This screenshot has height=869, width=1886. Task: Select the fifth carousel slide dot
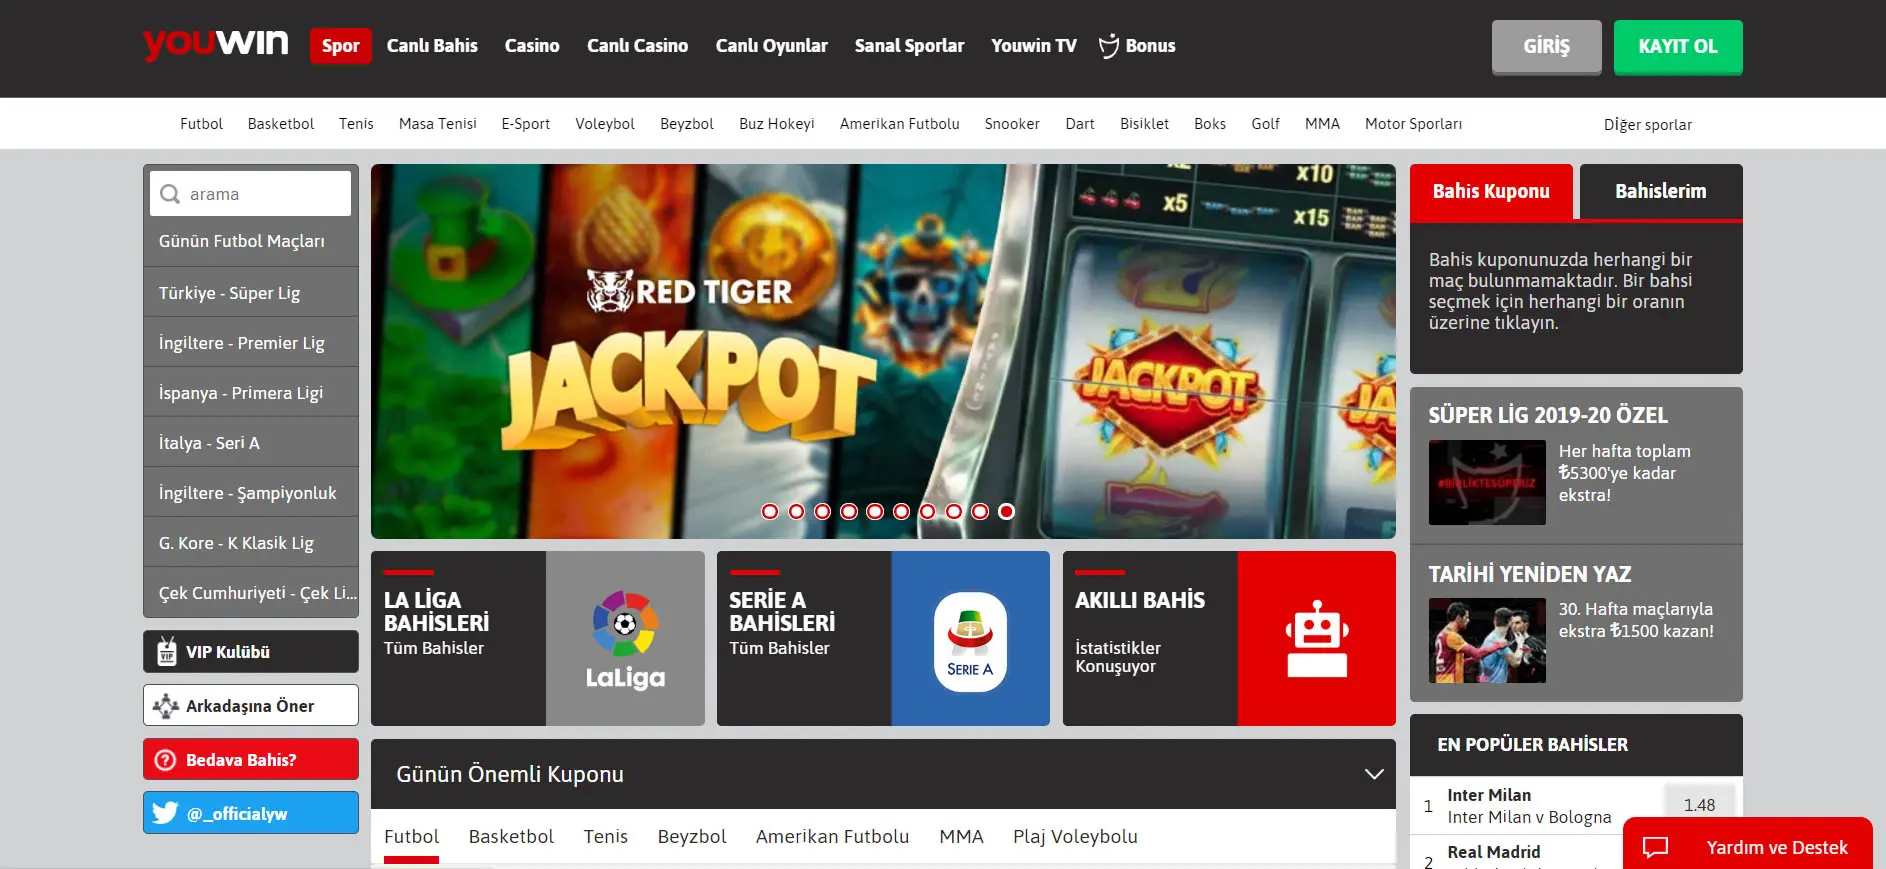(875, 512)
